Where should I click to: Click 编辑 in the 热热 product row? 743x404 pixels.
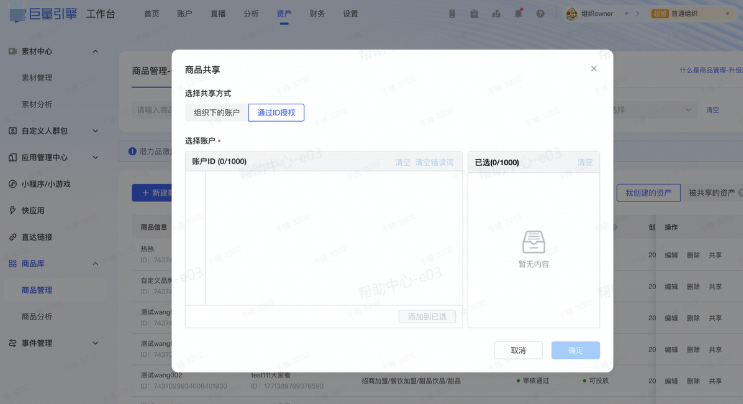click(x=671, y=255)
